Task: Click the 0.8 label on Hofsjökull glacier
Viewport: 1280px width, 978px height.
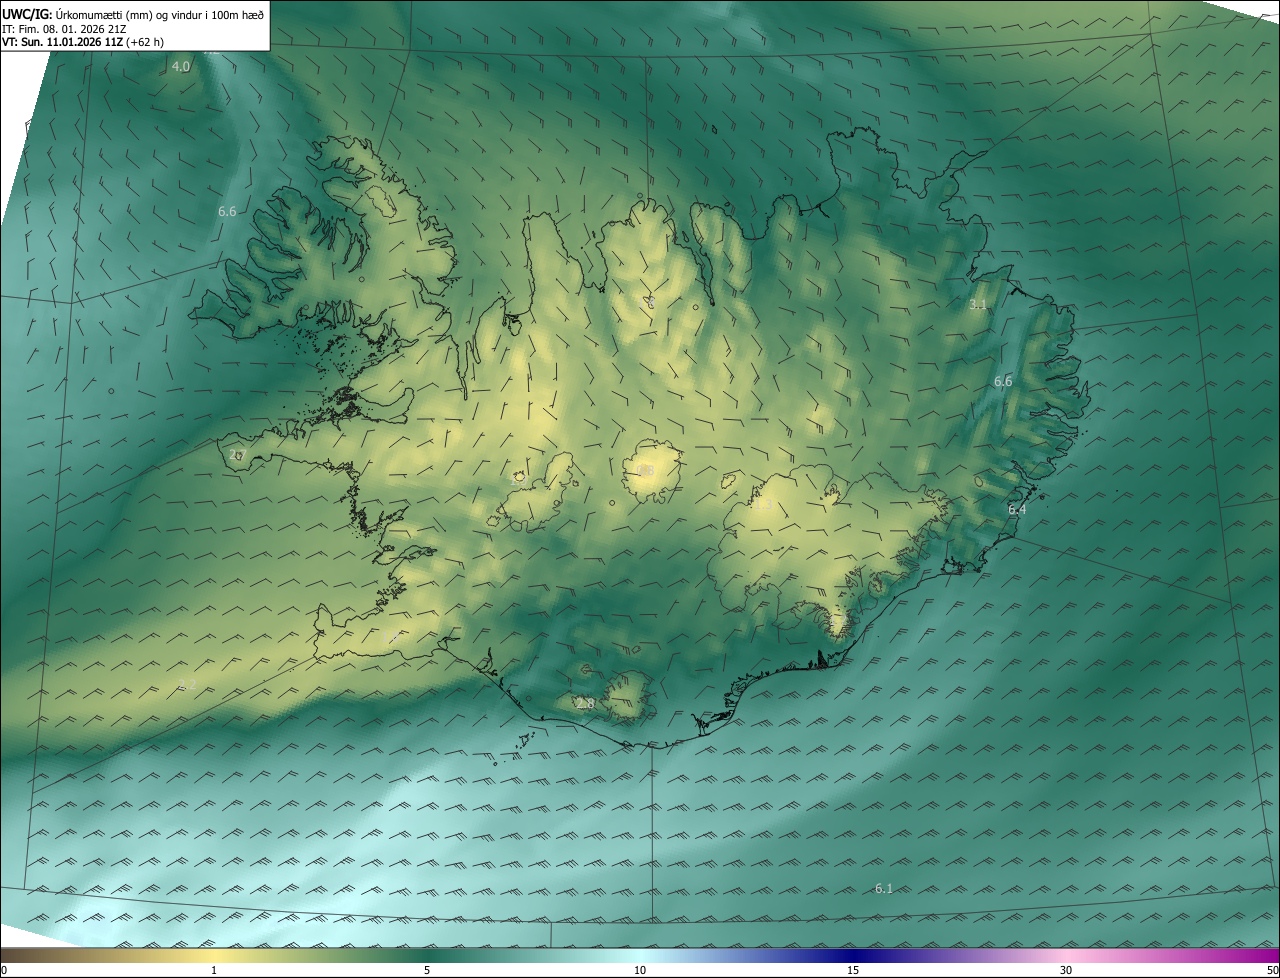Action: pos(646,470)
